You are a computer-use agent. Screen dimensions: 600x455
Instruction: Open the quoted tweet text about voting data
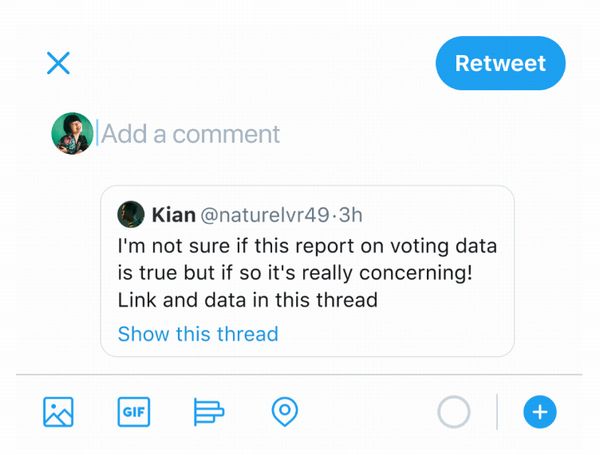[x=307, y=272]
